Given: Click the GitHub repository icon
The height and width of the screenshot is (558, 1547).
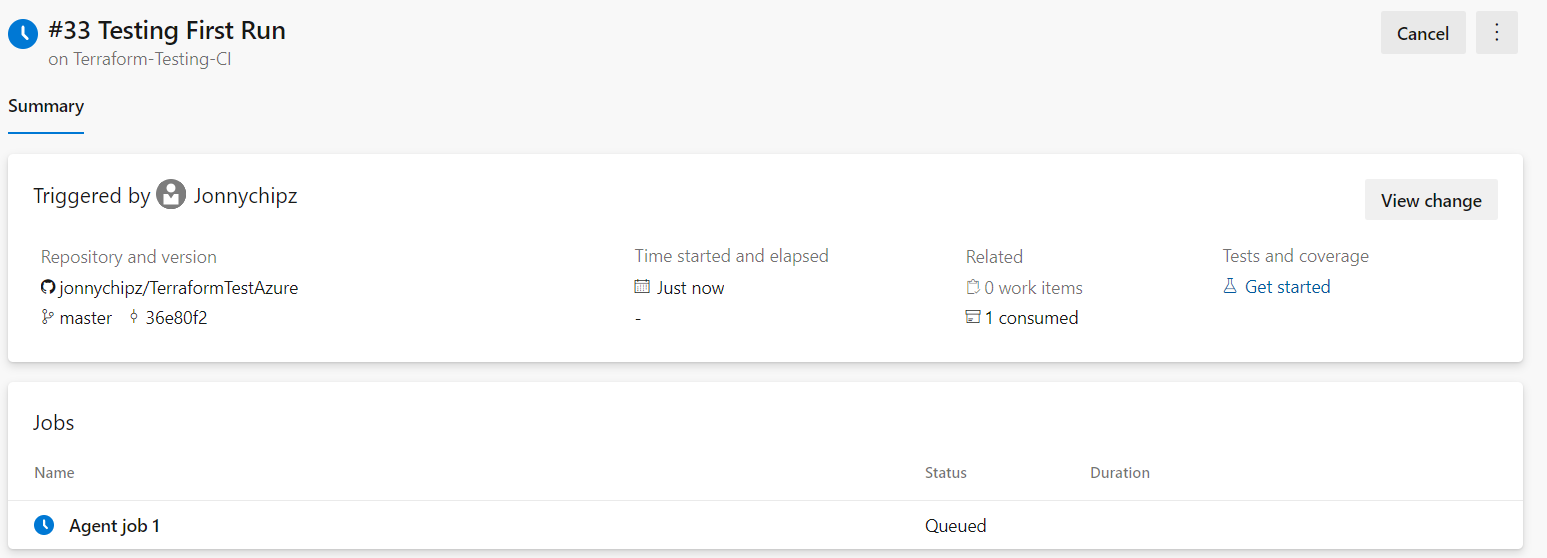Looking at the screenshot, I should (x=47, y=288).
